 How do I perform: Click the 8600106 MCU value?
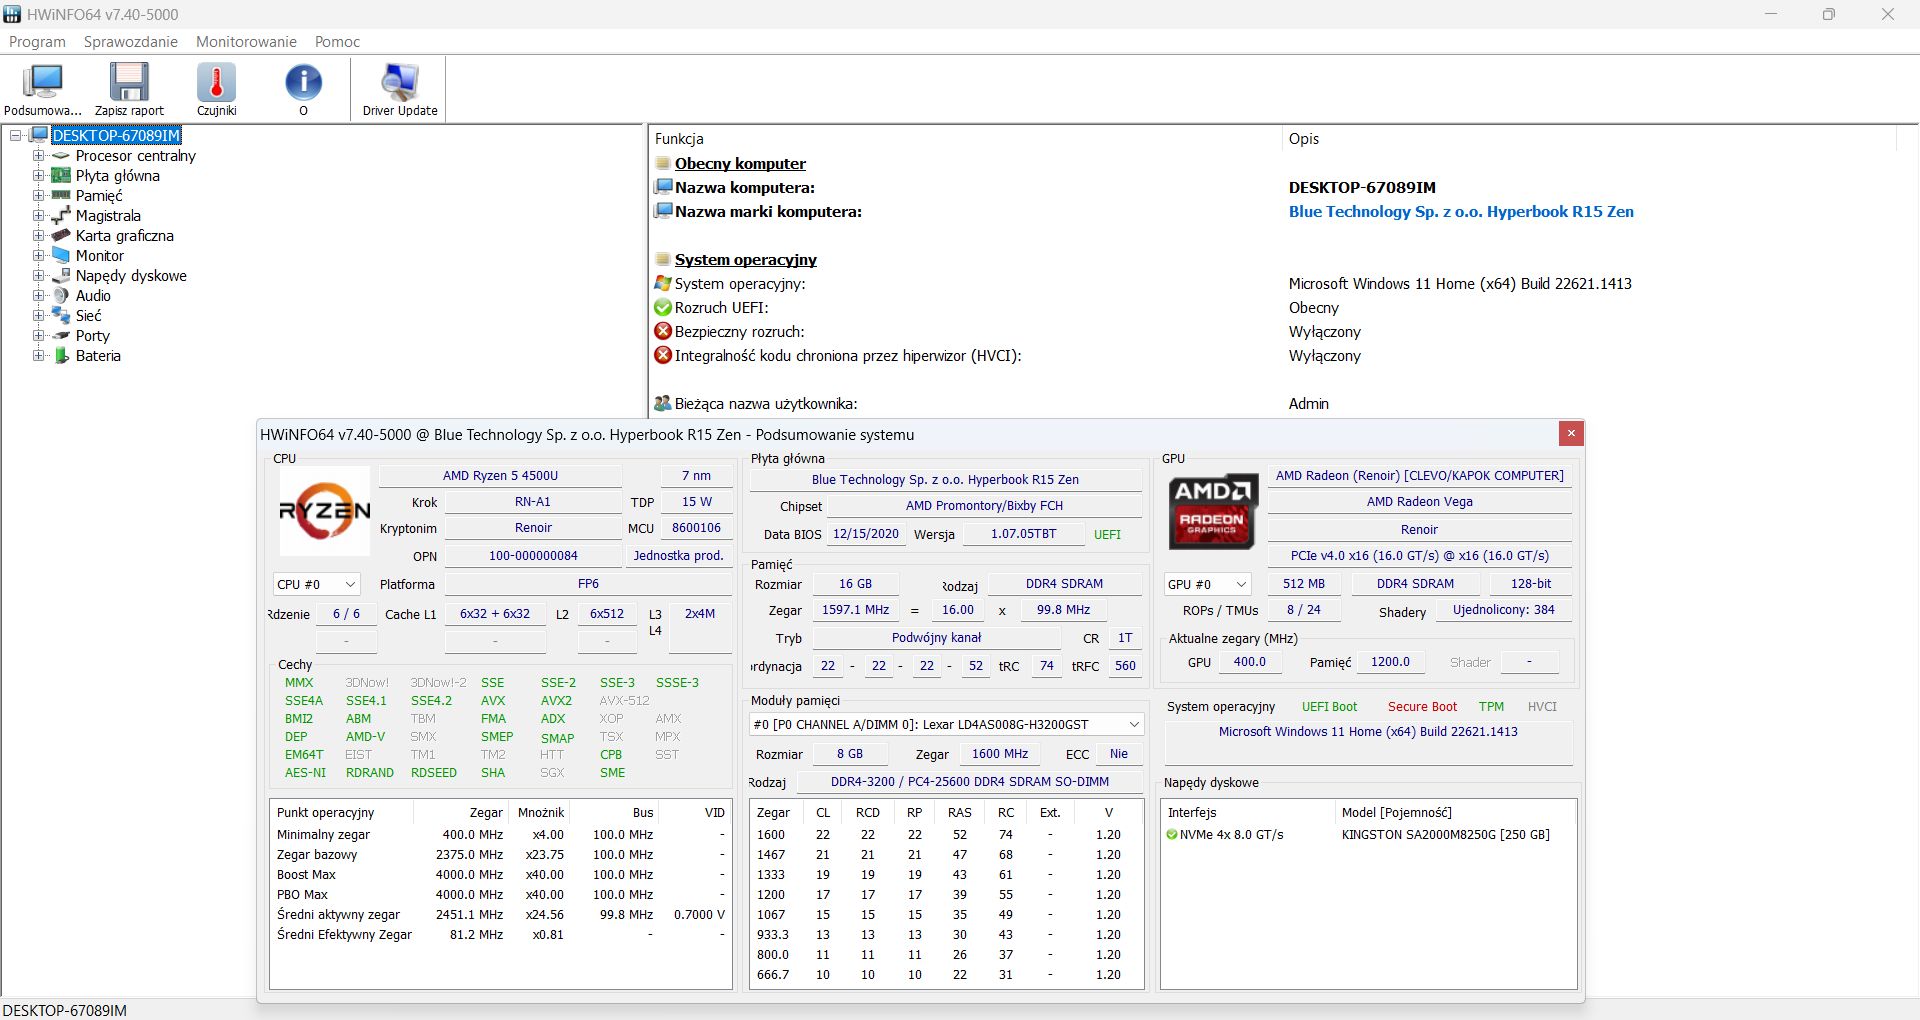pyautogui.click(x=696, y=528)
